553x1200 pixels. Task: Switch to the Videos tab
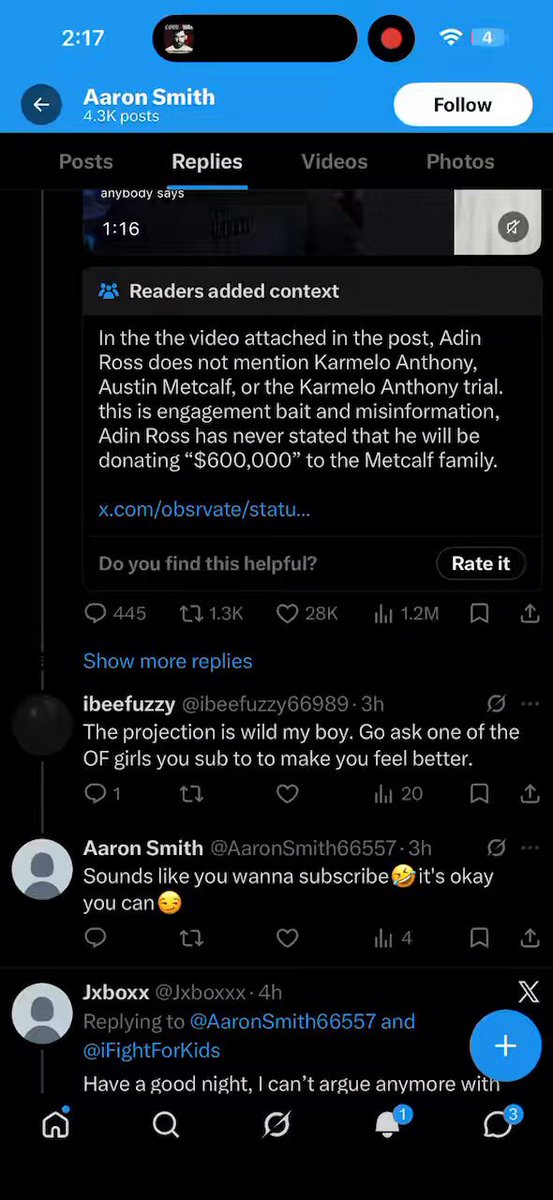click(334, 161)
